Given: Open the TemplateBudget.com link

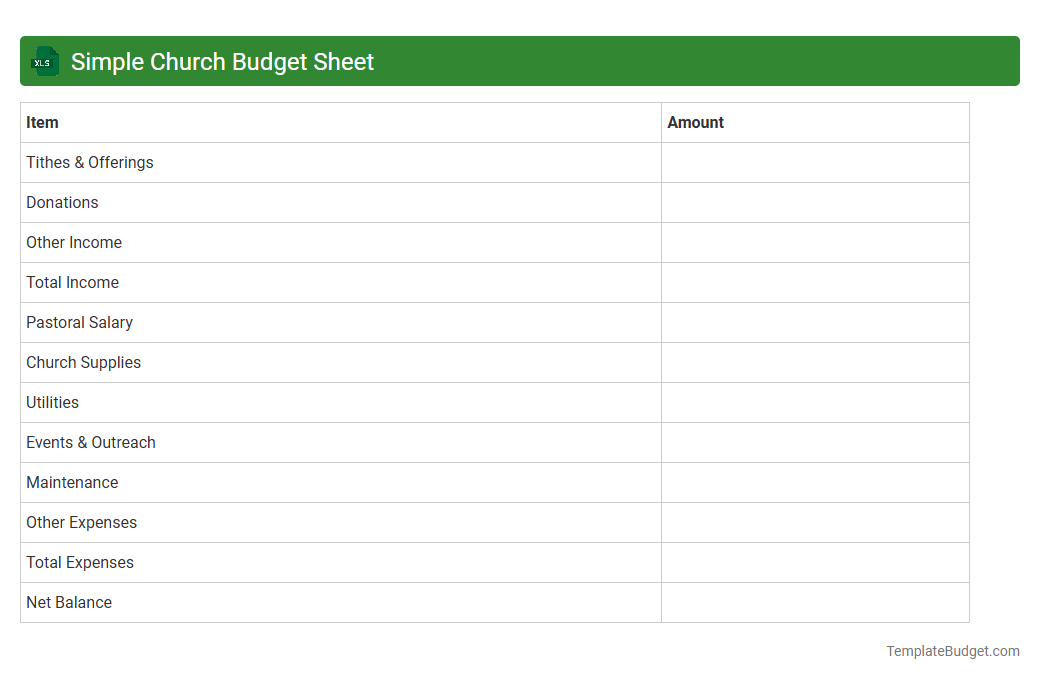Looking at the screenshot, I should pyautogui.click(x=952, y=651).
